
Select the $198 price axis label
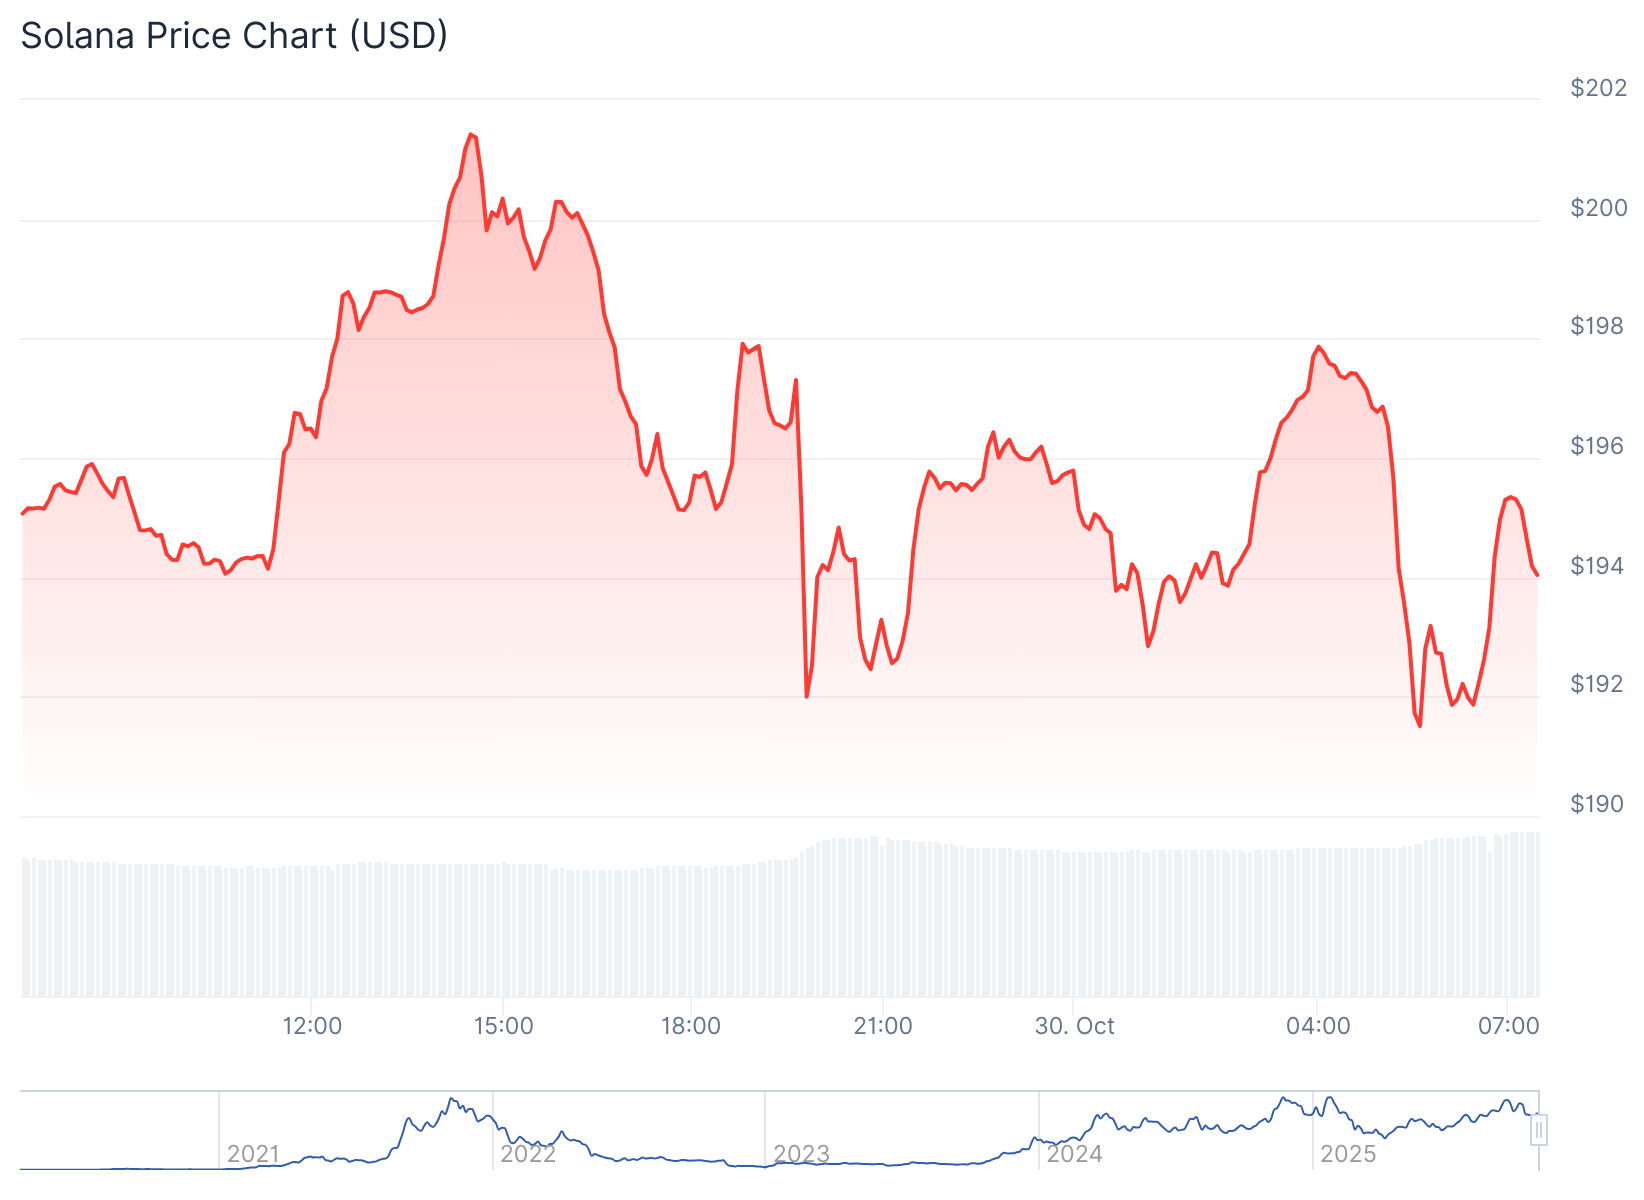pyautogui.click(x=1599, y=326)
